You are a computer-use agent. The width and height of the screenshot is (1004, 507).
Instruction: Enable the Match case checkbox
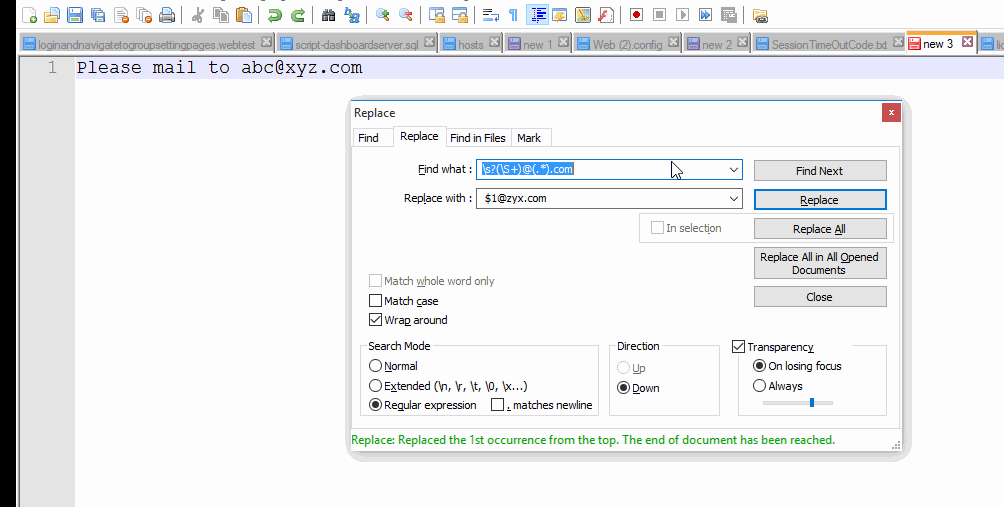375,301
